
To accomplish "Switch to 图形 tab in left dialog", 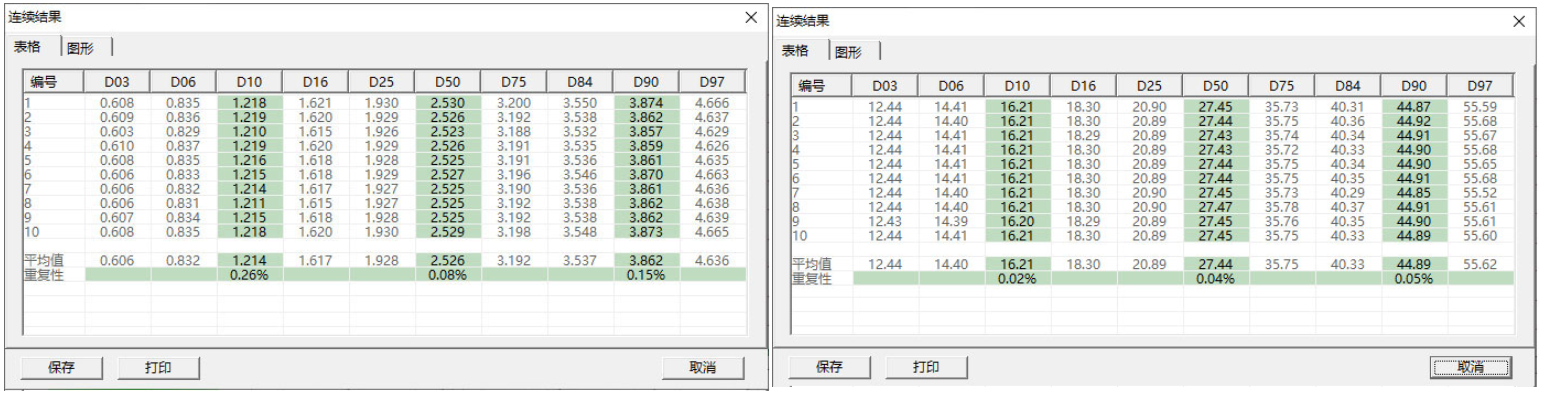I will (x=81, y=48).
